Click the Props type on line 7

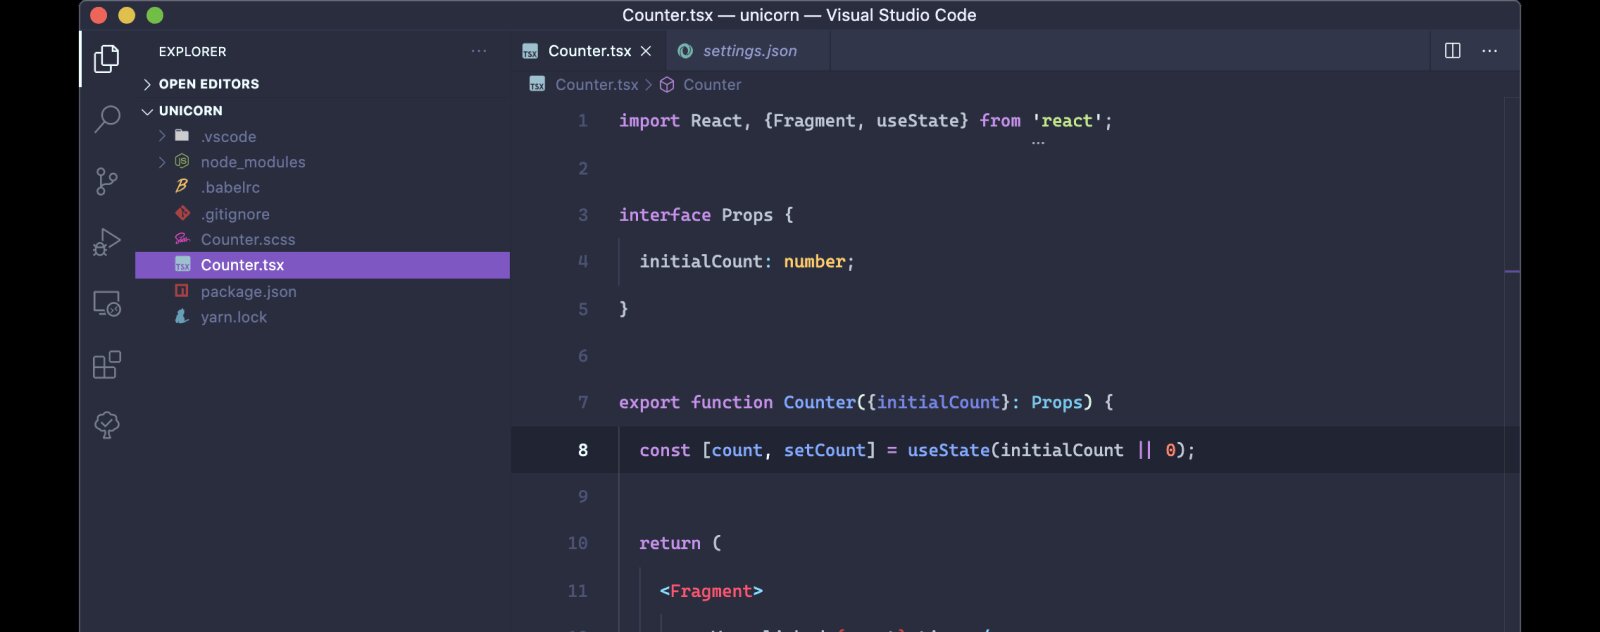(1057, 402)
